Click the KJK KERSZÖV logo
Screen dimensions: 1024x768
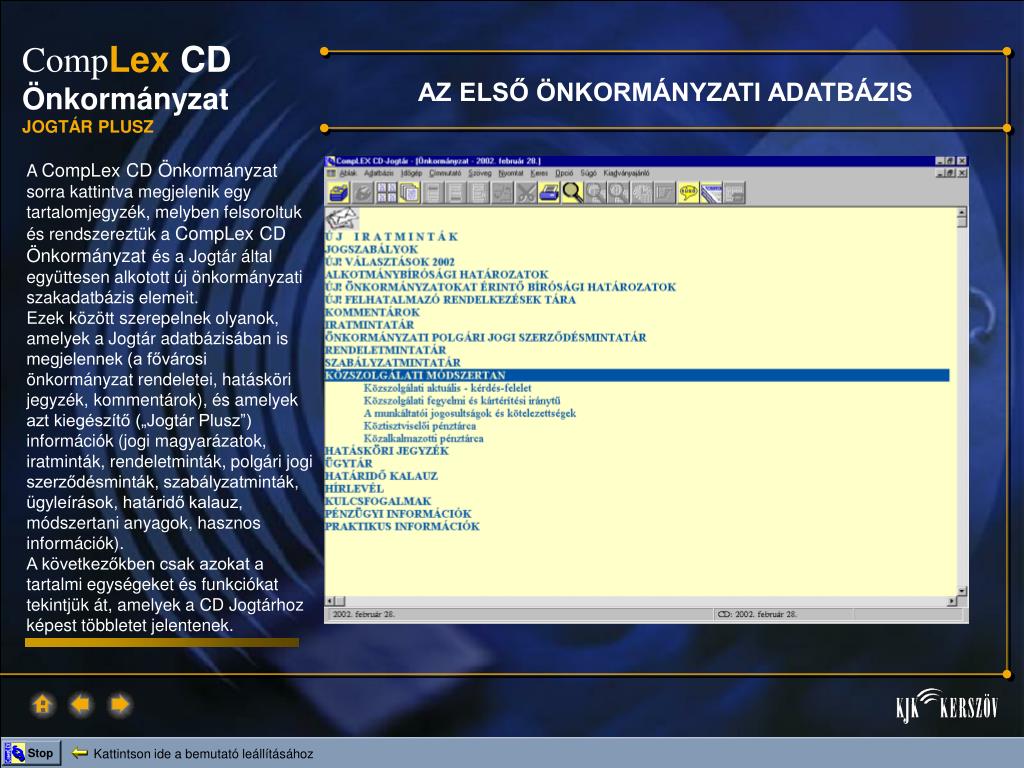tap(947, 706)
